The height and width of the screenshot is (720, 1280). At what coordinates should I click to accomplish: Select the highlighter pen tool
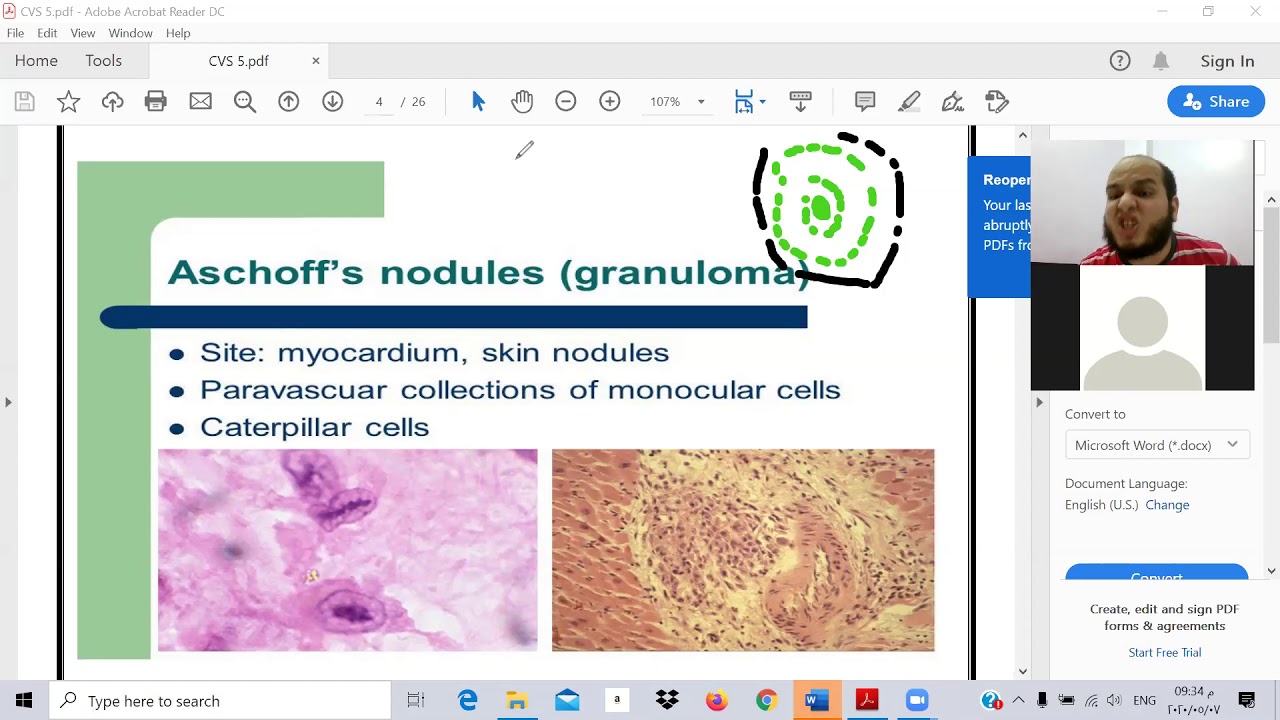point(909,101)
